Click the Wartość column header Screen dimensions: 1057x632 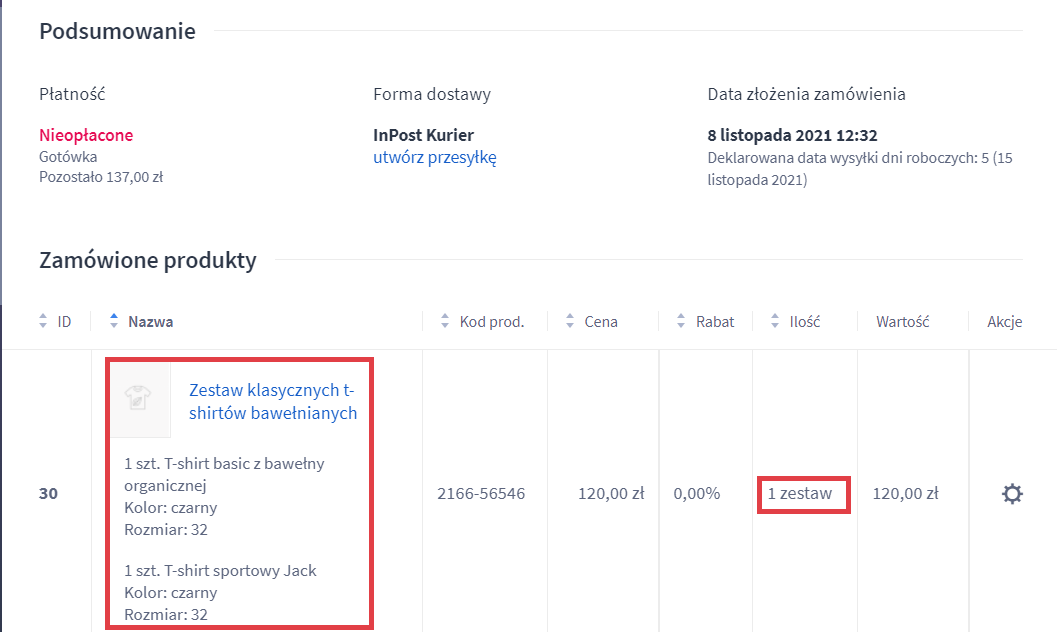(903, 322)
